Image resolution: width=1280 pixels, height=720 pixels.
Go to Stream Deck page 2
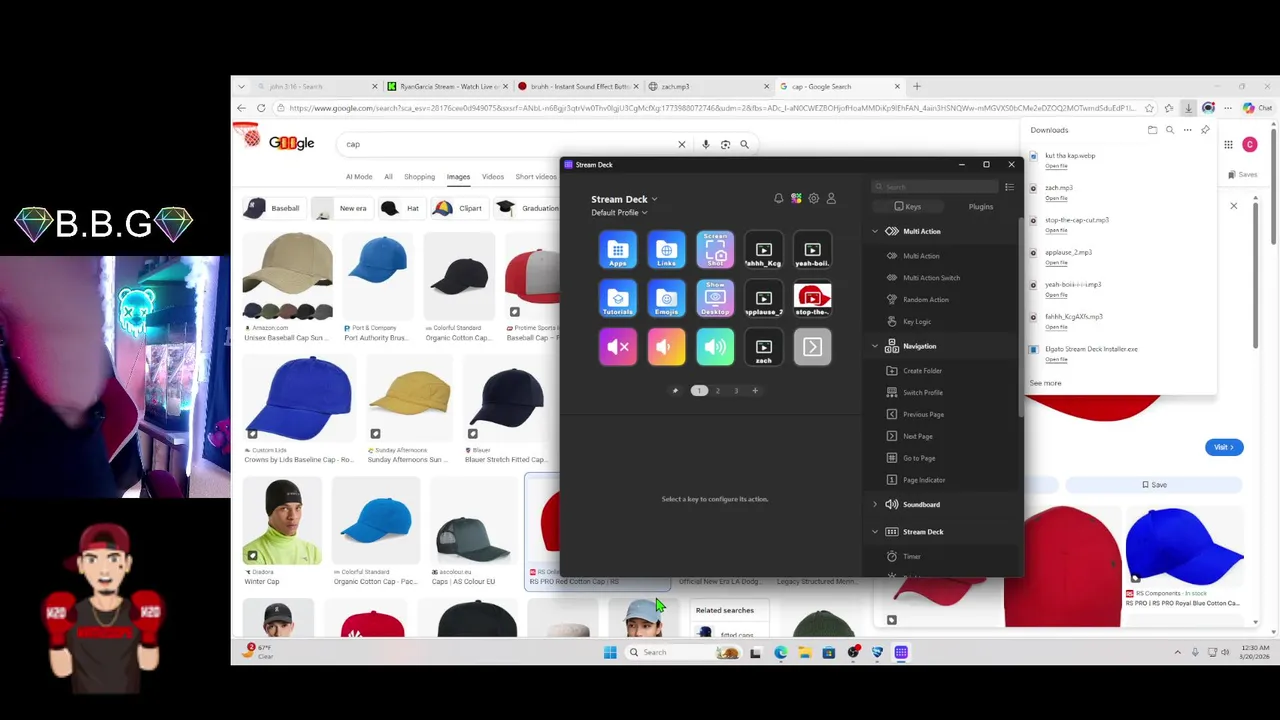[717, 391]
